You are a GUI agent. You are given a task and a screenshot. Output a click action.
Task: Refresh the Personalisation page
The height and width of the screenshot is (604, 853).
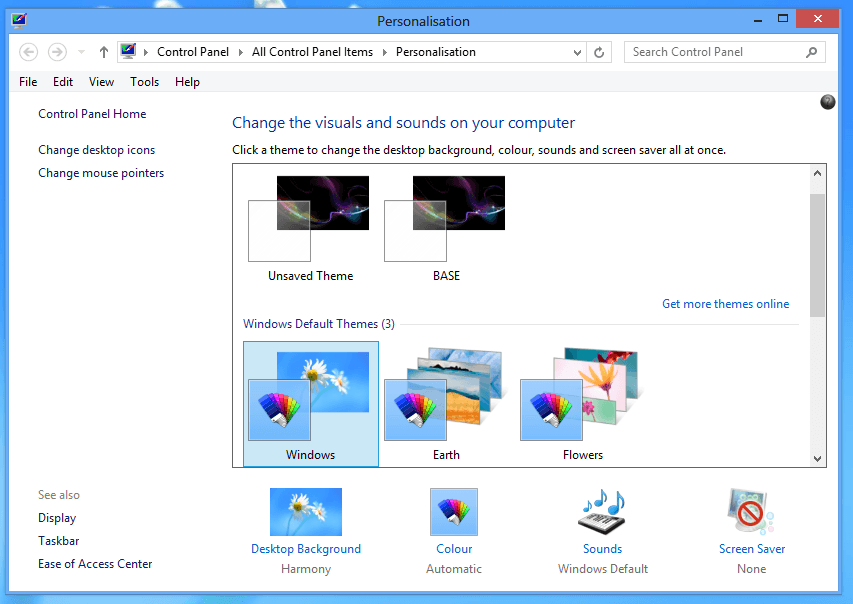(x=599, y=53)
